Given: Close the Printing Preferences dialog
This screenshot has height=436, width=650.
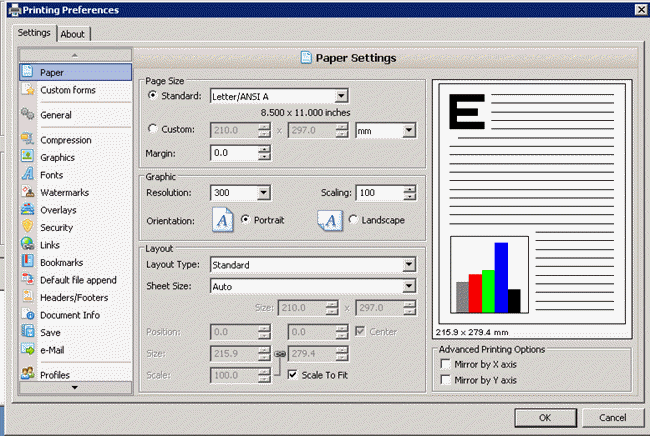Looking at the screenshot, I should [641, 10].
